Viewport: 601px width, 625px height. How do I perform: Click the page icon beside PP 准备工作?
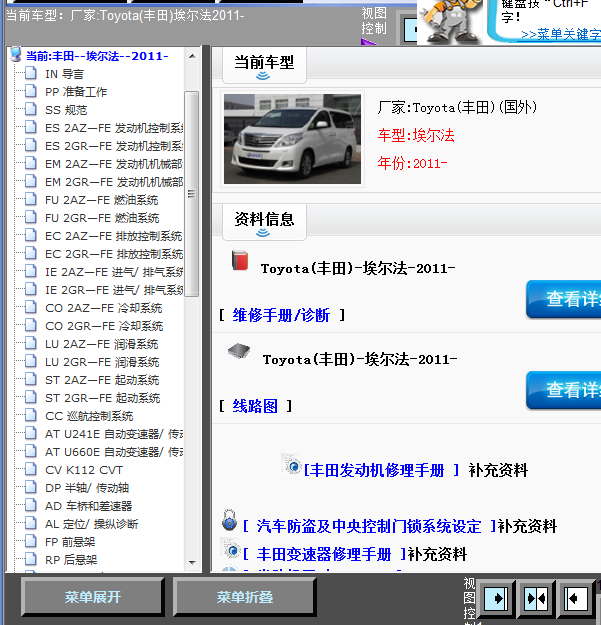31,91
